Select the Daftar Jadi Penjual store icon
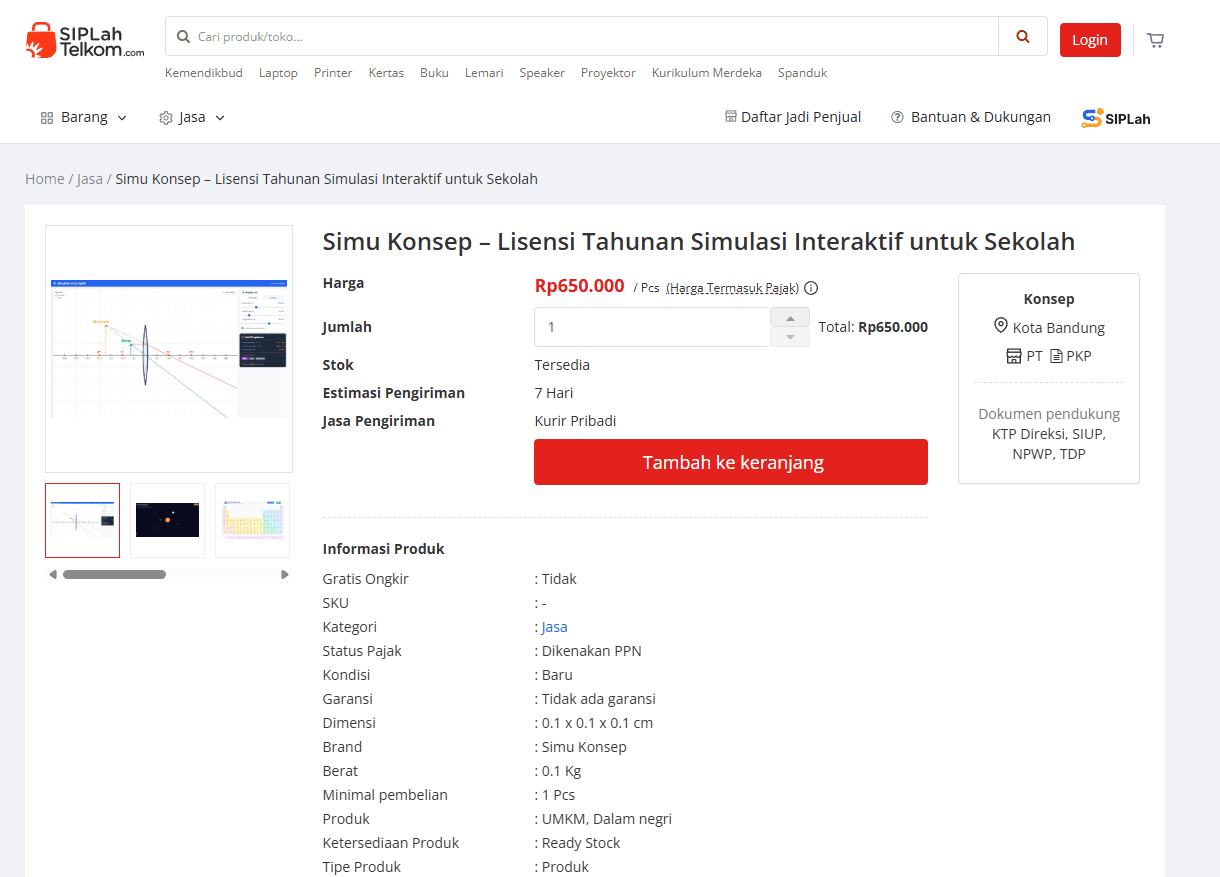 [732, 117]
